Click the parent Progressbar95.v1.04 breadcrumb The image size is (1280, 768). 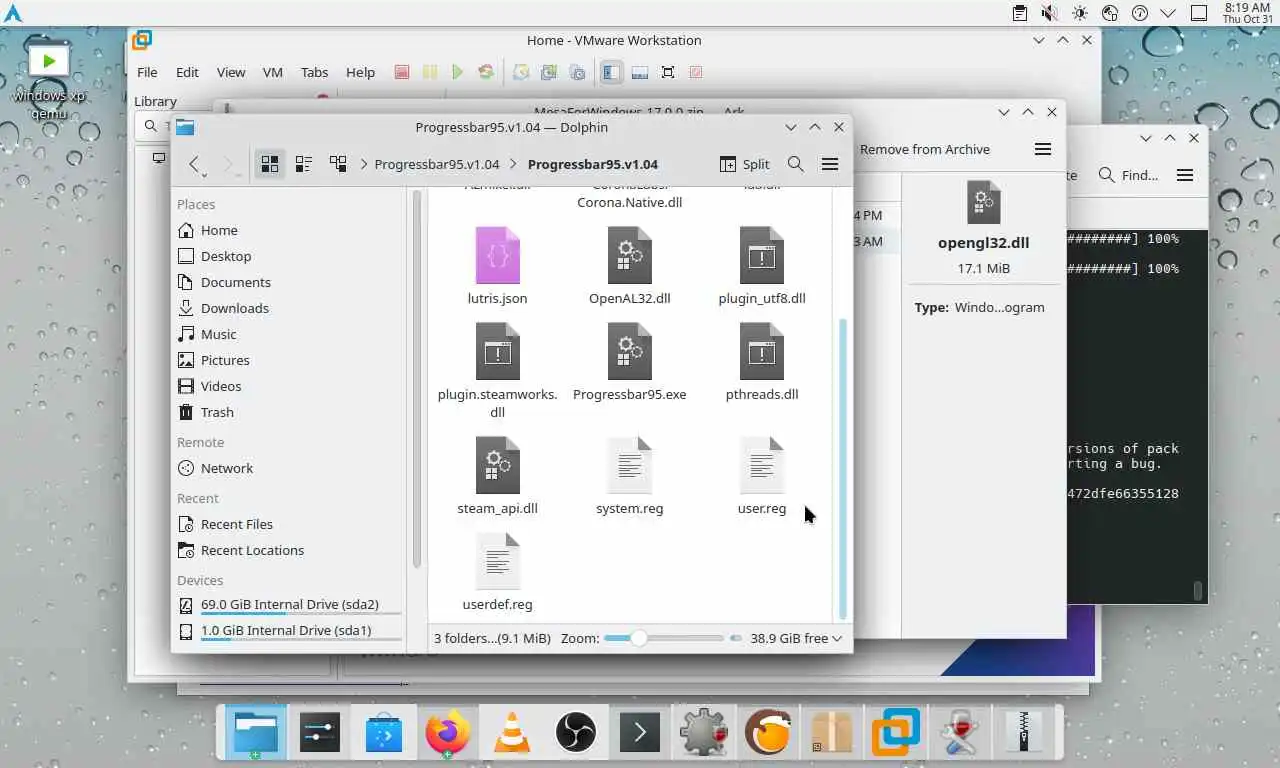click(x=437, y=164)
